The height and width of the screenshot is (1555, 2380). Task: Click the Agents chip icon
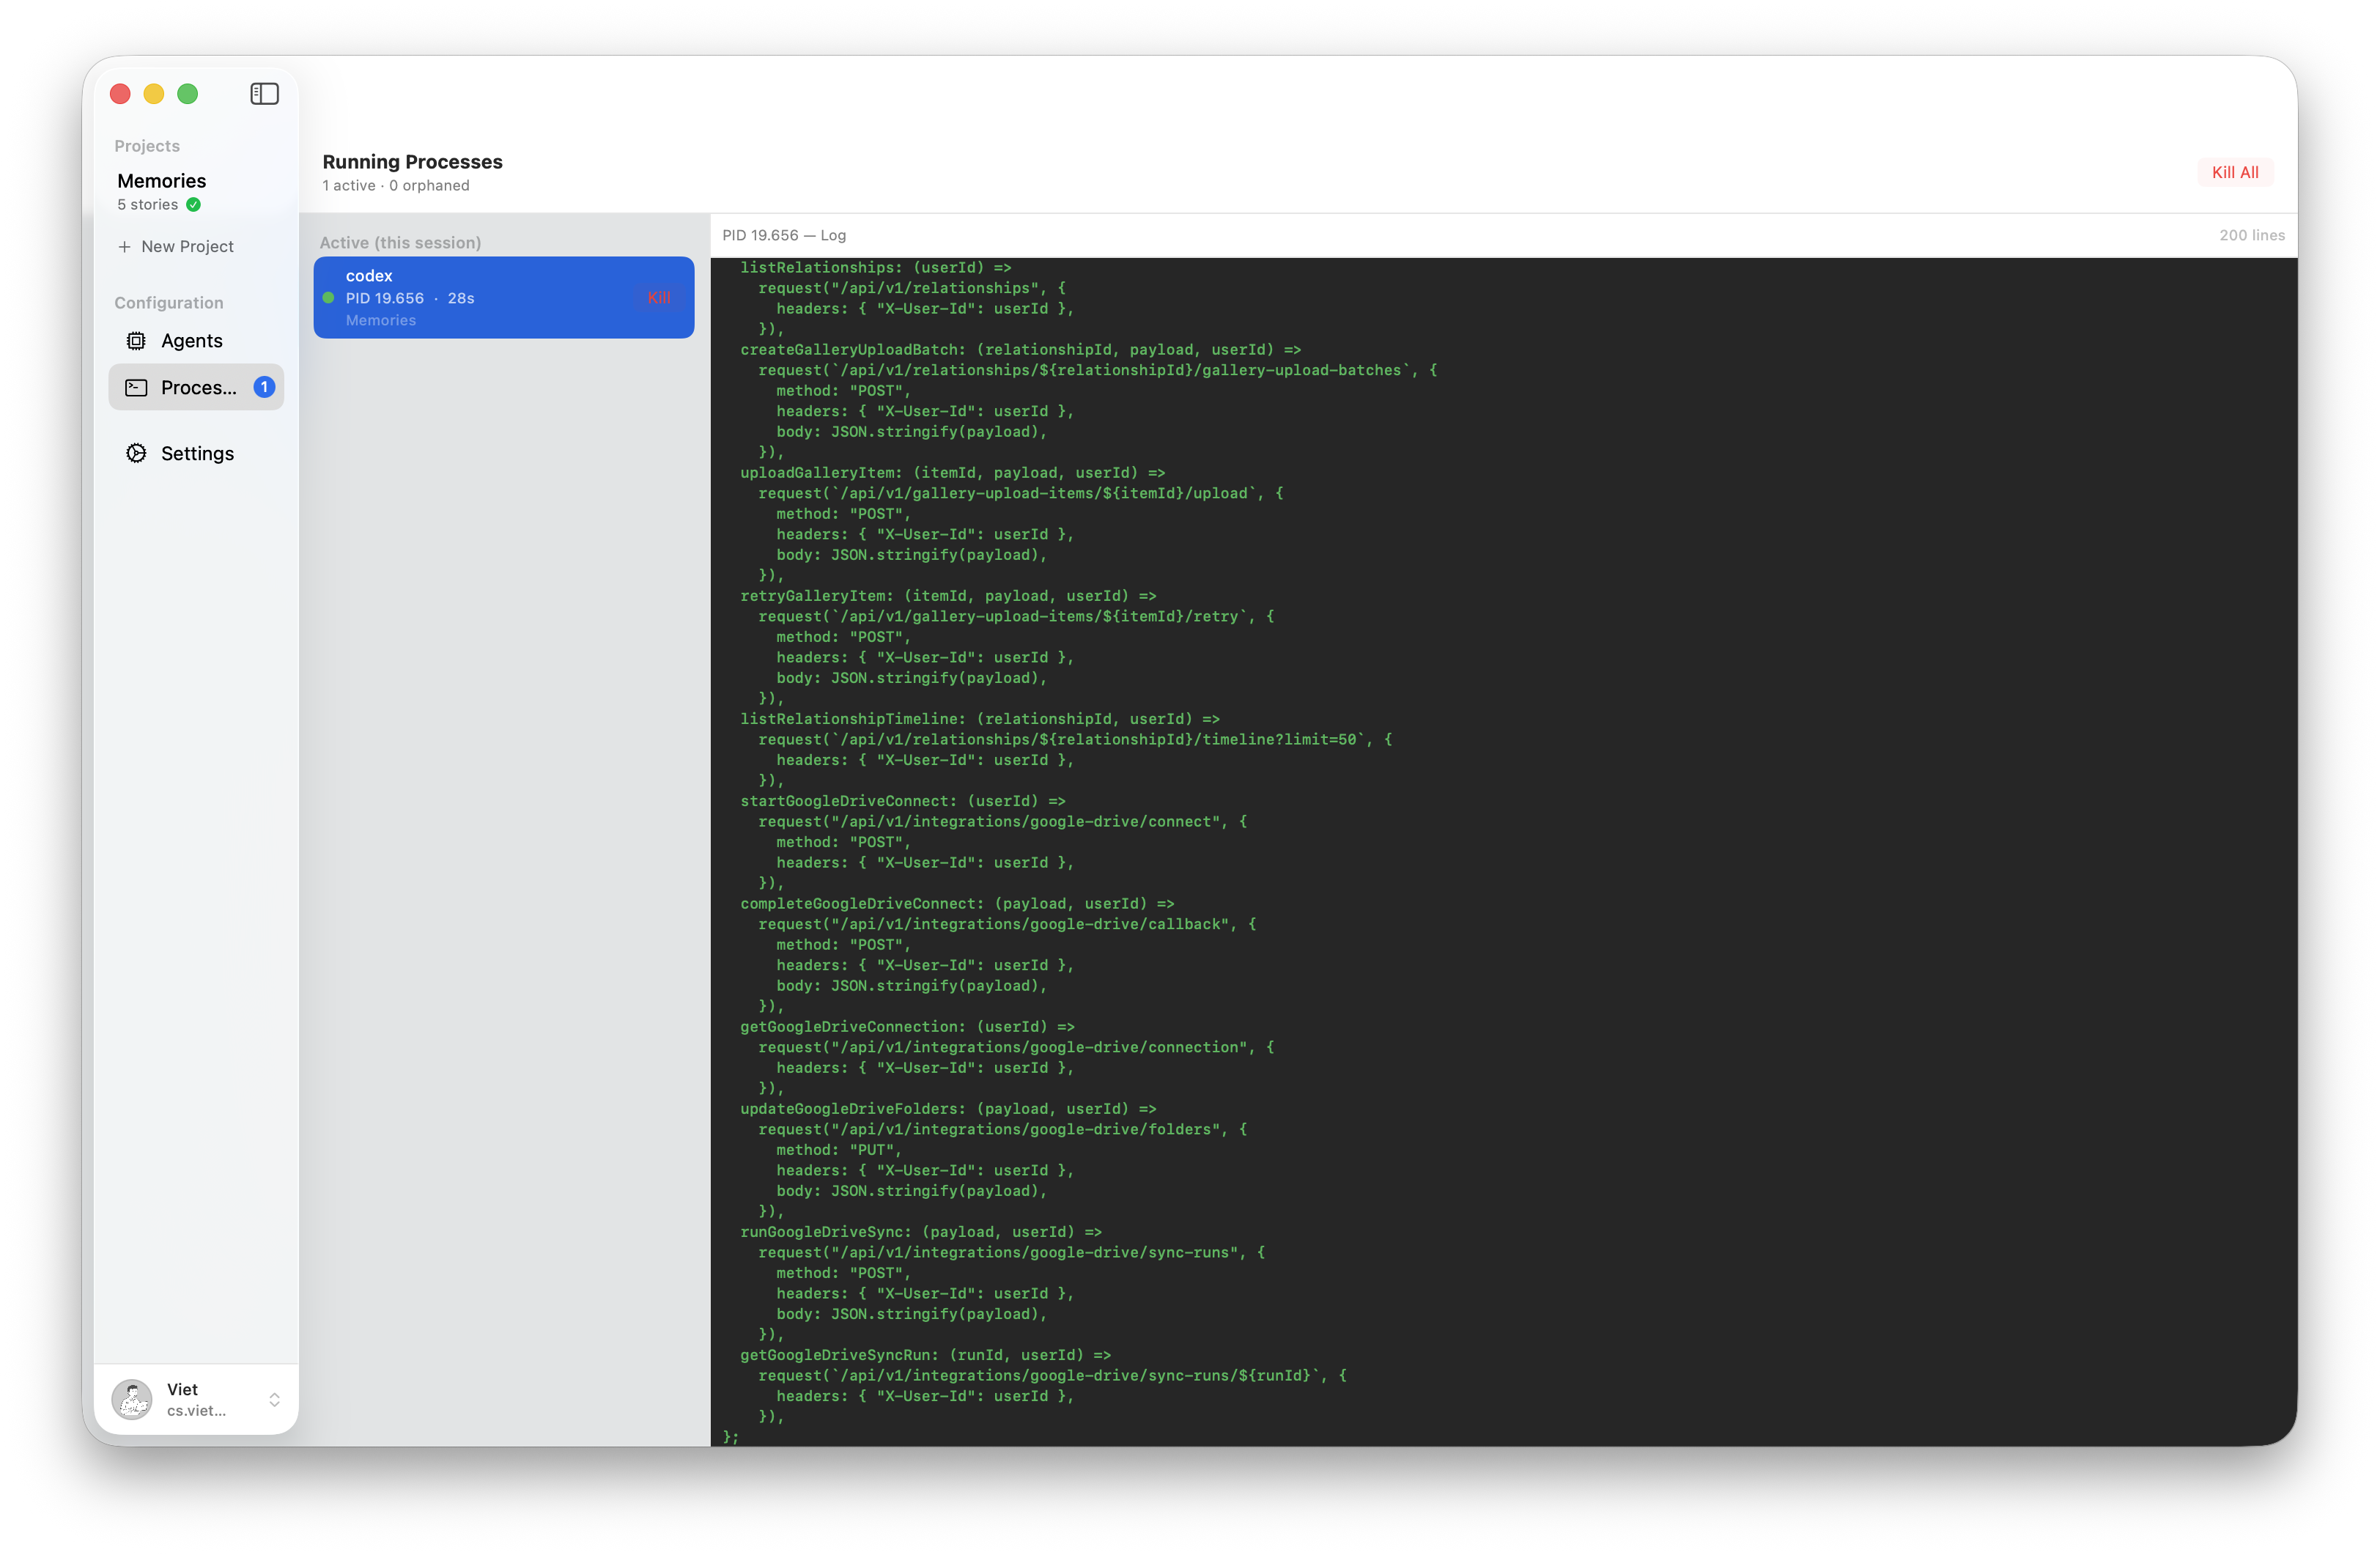pos(136,341)
